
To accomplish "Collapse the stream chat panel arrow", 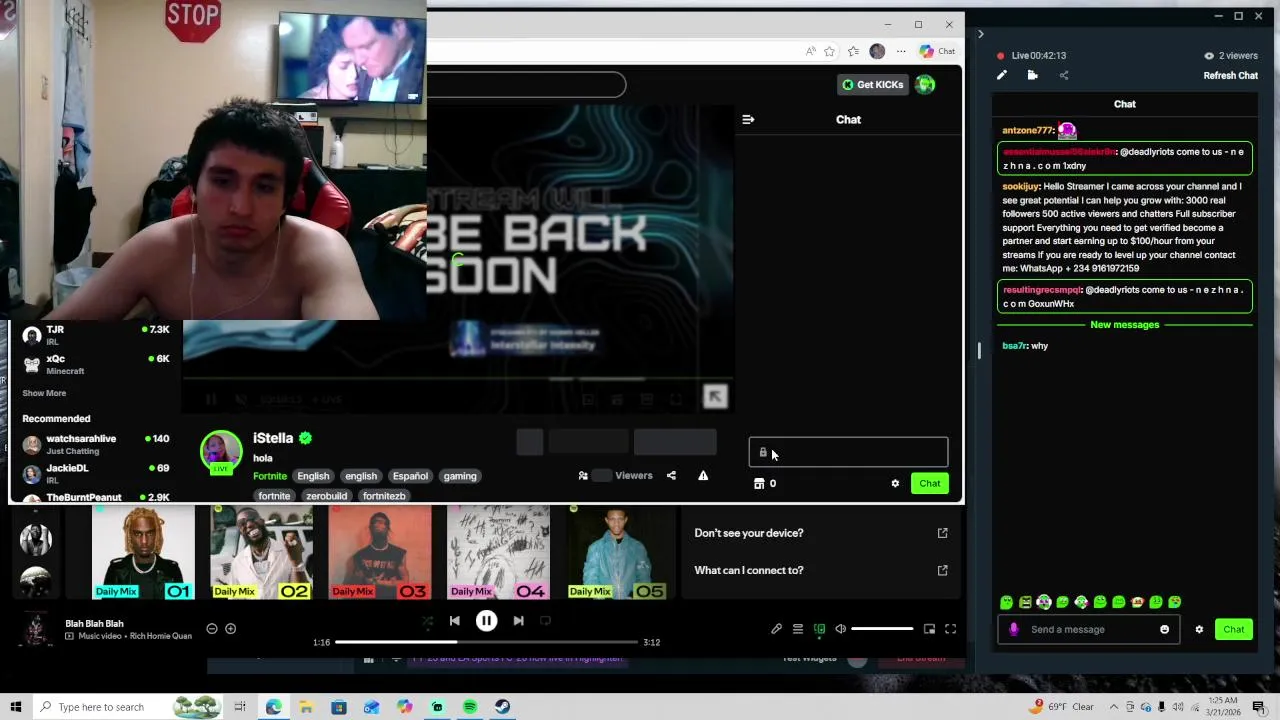I will tap(980, 34).
